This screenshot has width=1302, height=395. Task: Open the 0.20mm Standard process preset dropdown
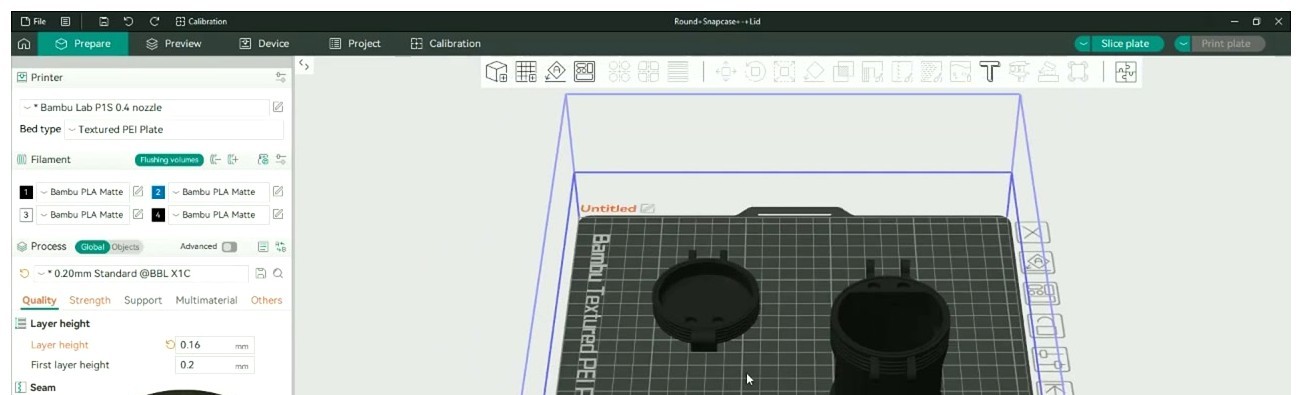[x=140, y=273]
